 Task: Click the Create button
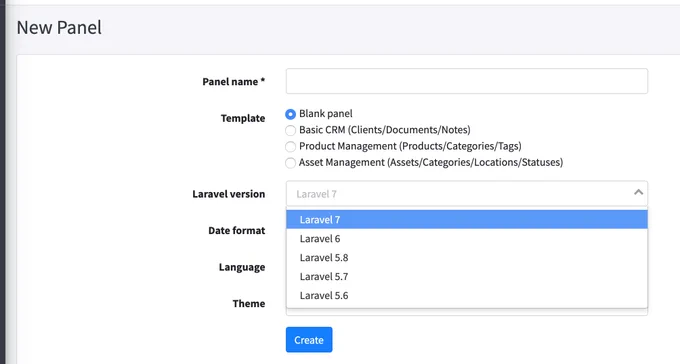[309, 340]
